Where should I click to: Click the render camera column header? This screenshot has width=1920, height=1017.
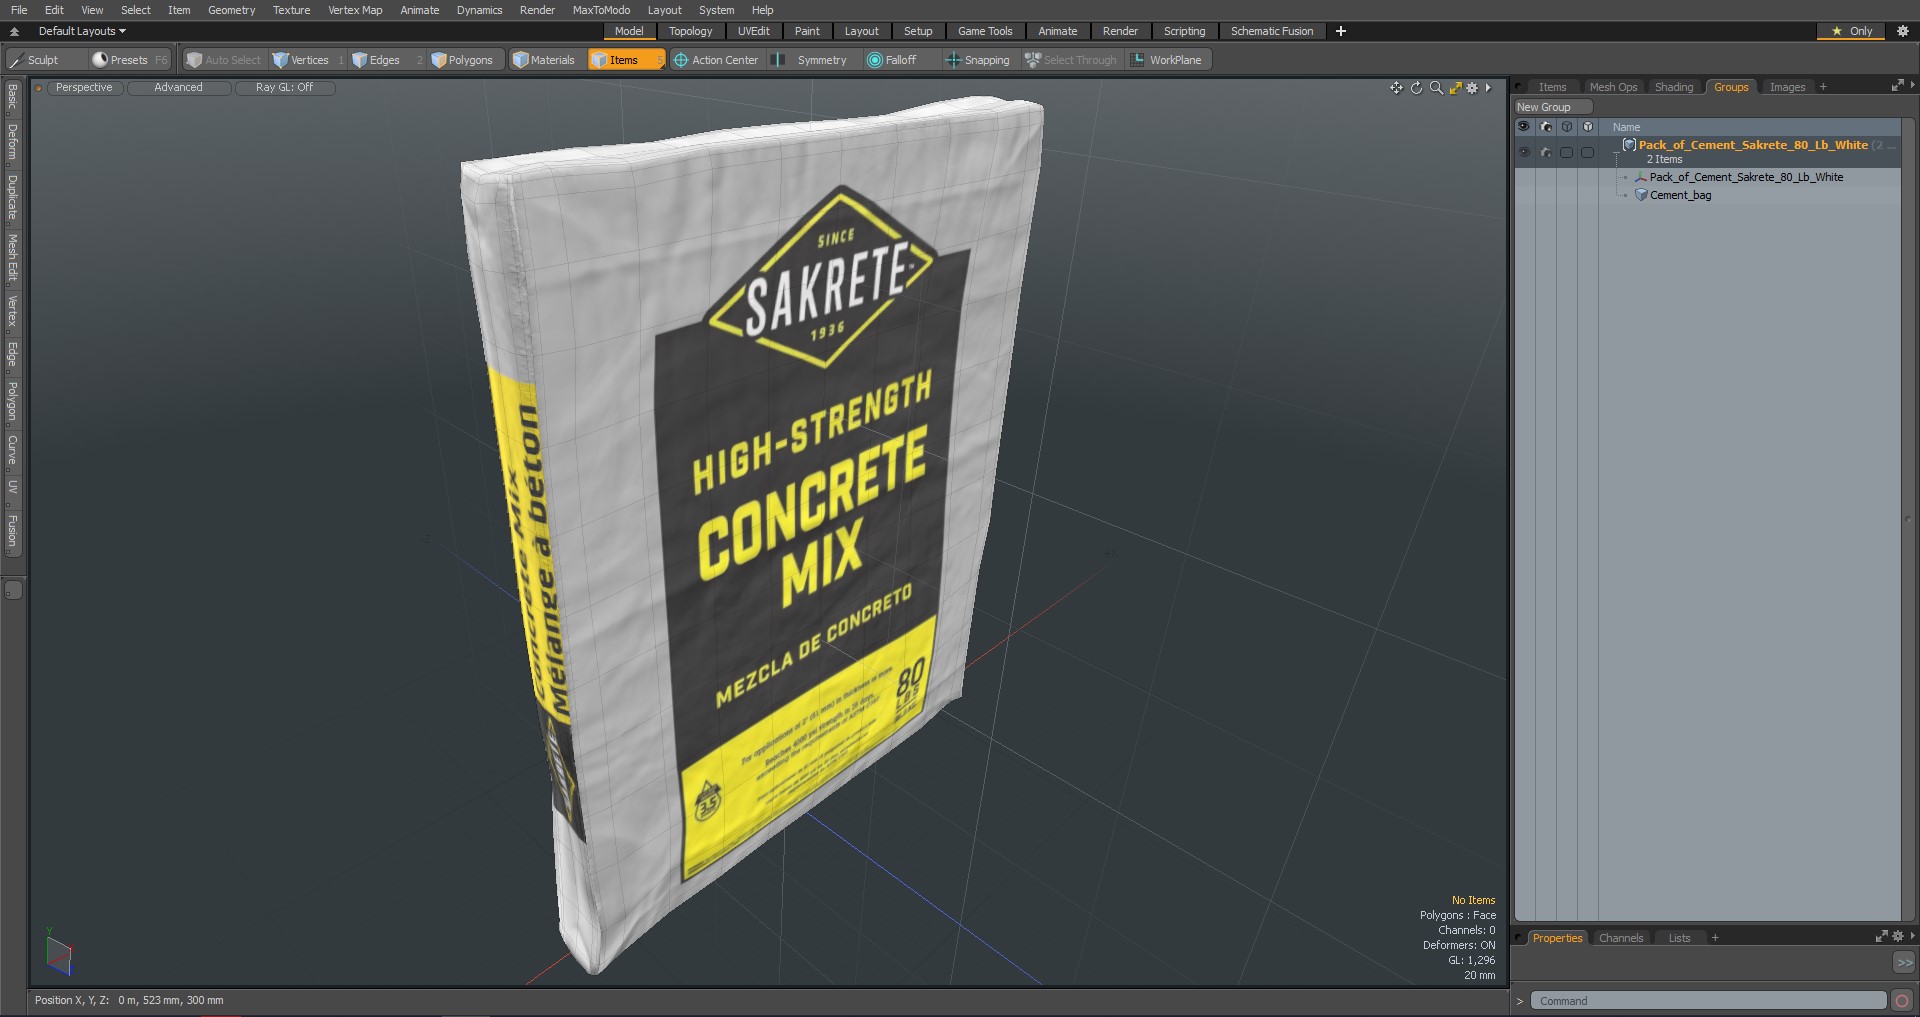click(x=1546, y=127)
